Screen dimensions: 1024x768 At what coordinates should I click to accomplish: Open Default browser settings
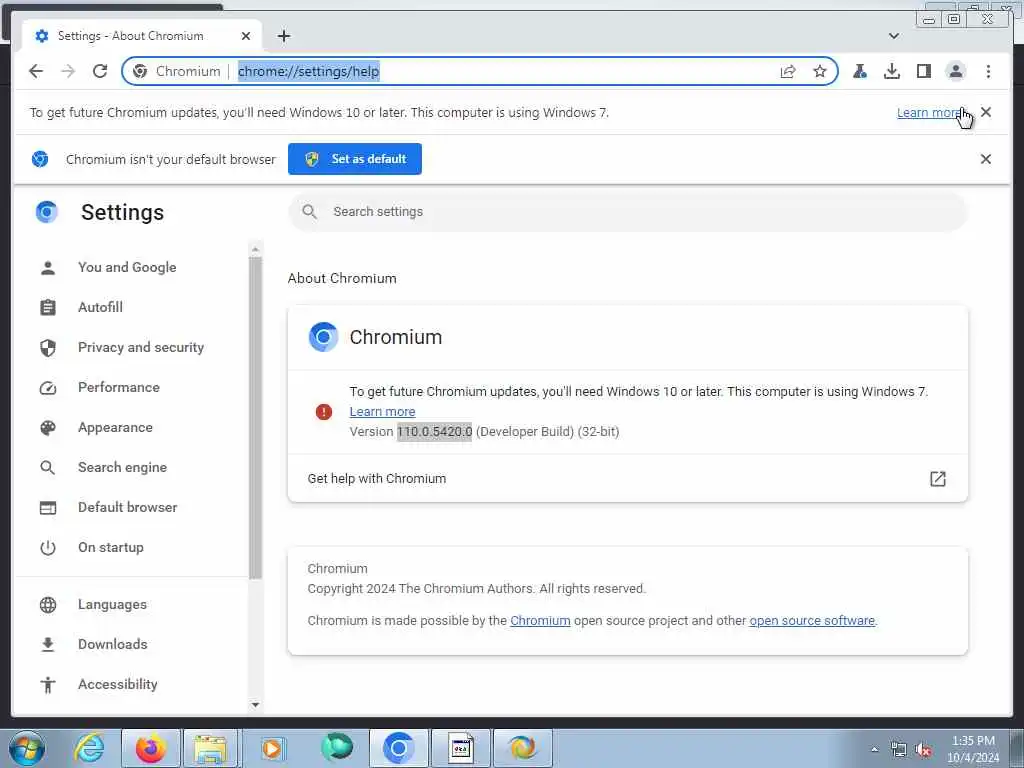tap(127, 507)
